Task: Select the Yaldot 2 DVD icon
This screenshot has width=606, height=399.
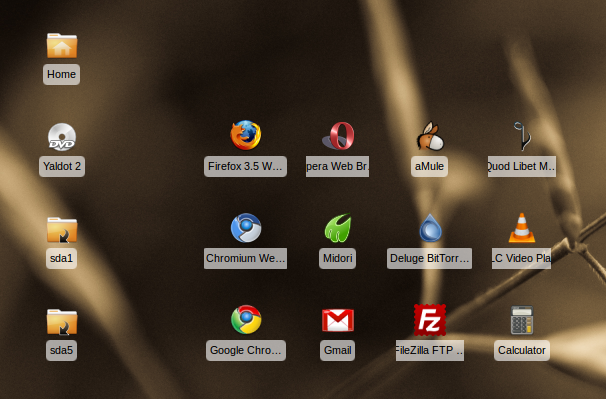Action: coord(62,137)
